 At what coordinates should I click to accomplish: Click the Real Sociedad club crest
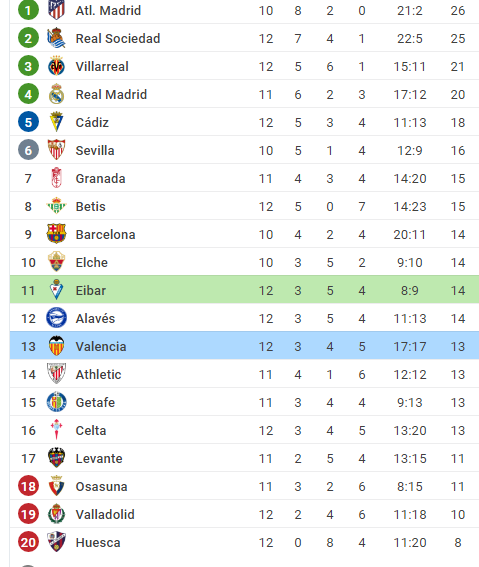(x=56, y=38)
